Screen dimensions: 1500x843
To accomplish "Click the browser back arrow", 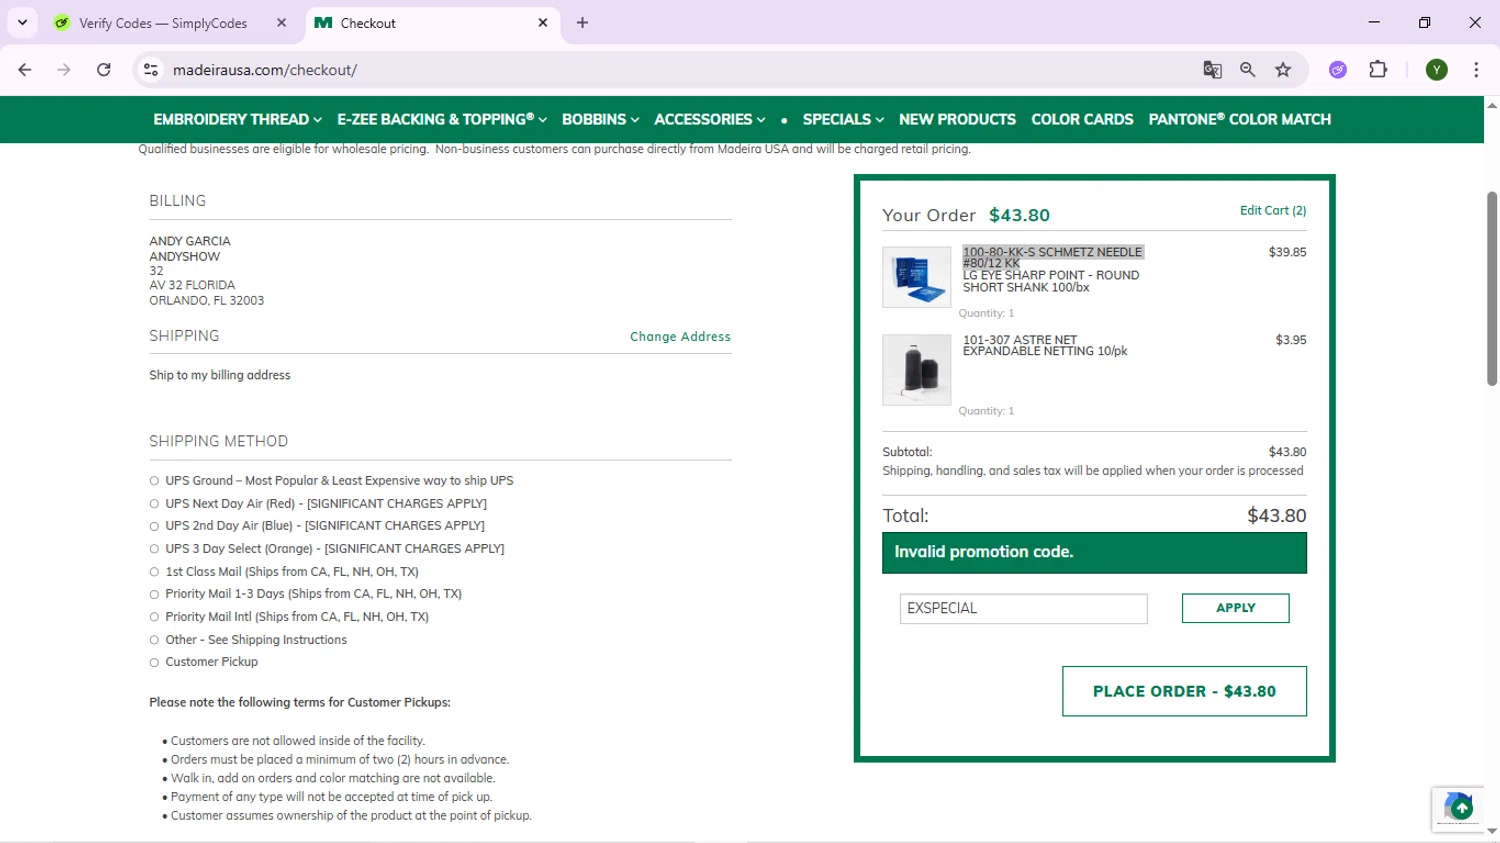I will coord(25,70).
